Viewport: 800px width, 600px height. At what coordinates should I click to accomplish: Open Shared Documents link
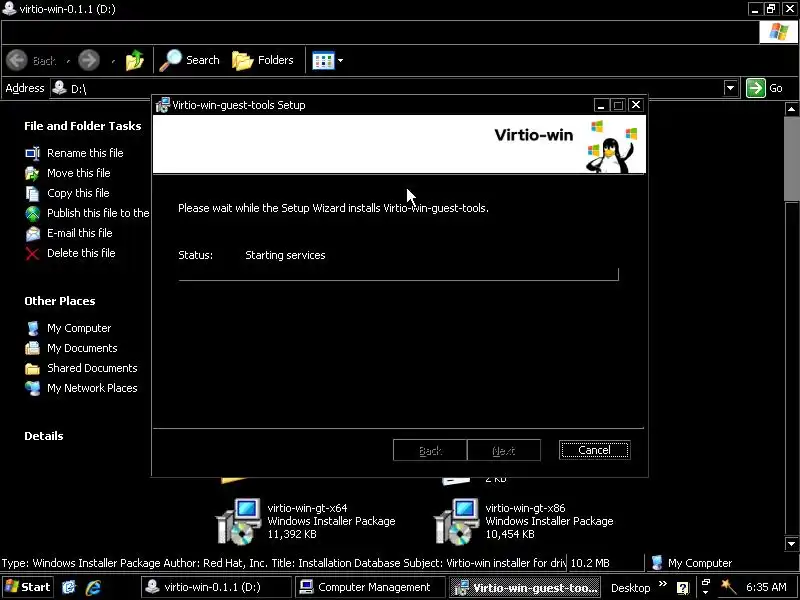click(x=92, y=368)
